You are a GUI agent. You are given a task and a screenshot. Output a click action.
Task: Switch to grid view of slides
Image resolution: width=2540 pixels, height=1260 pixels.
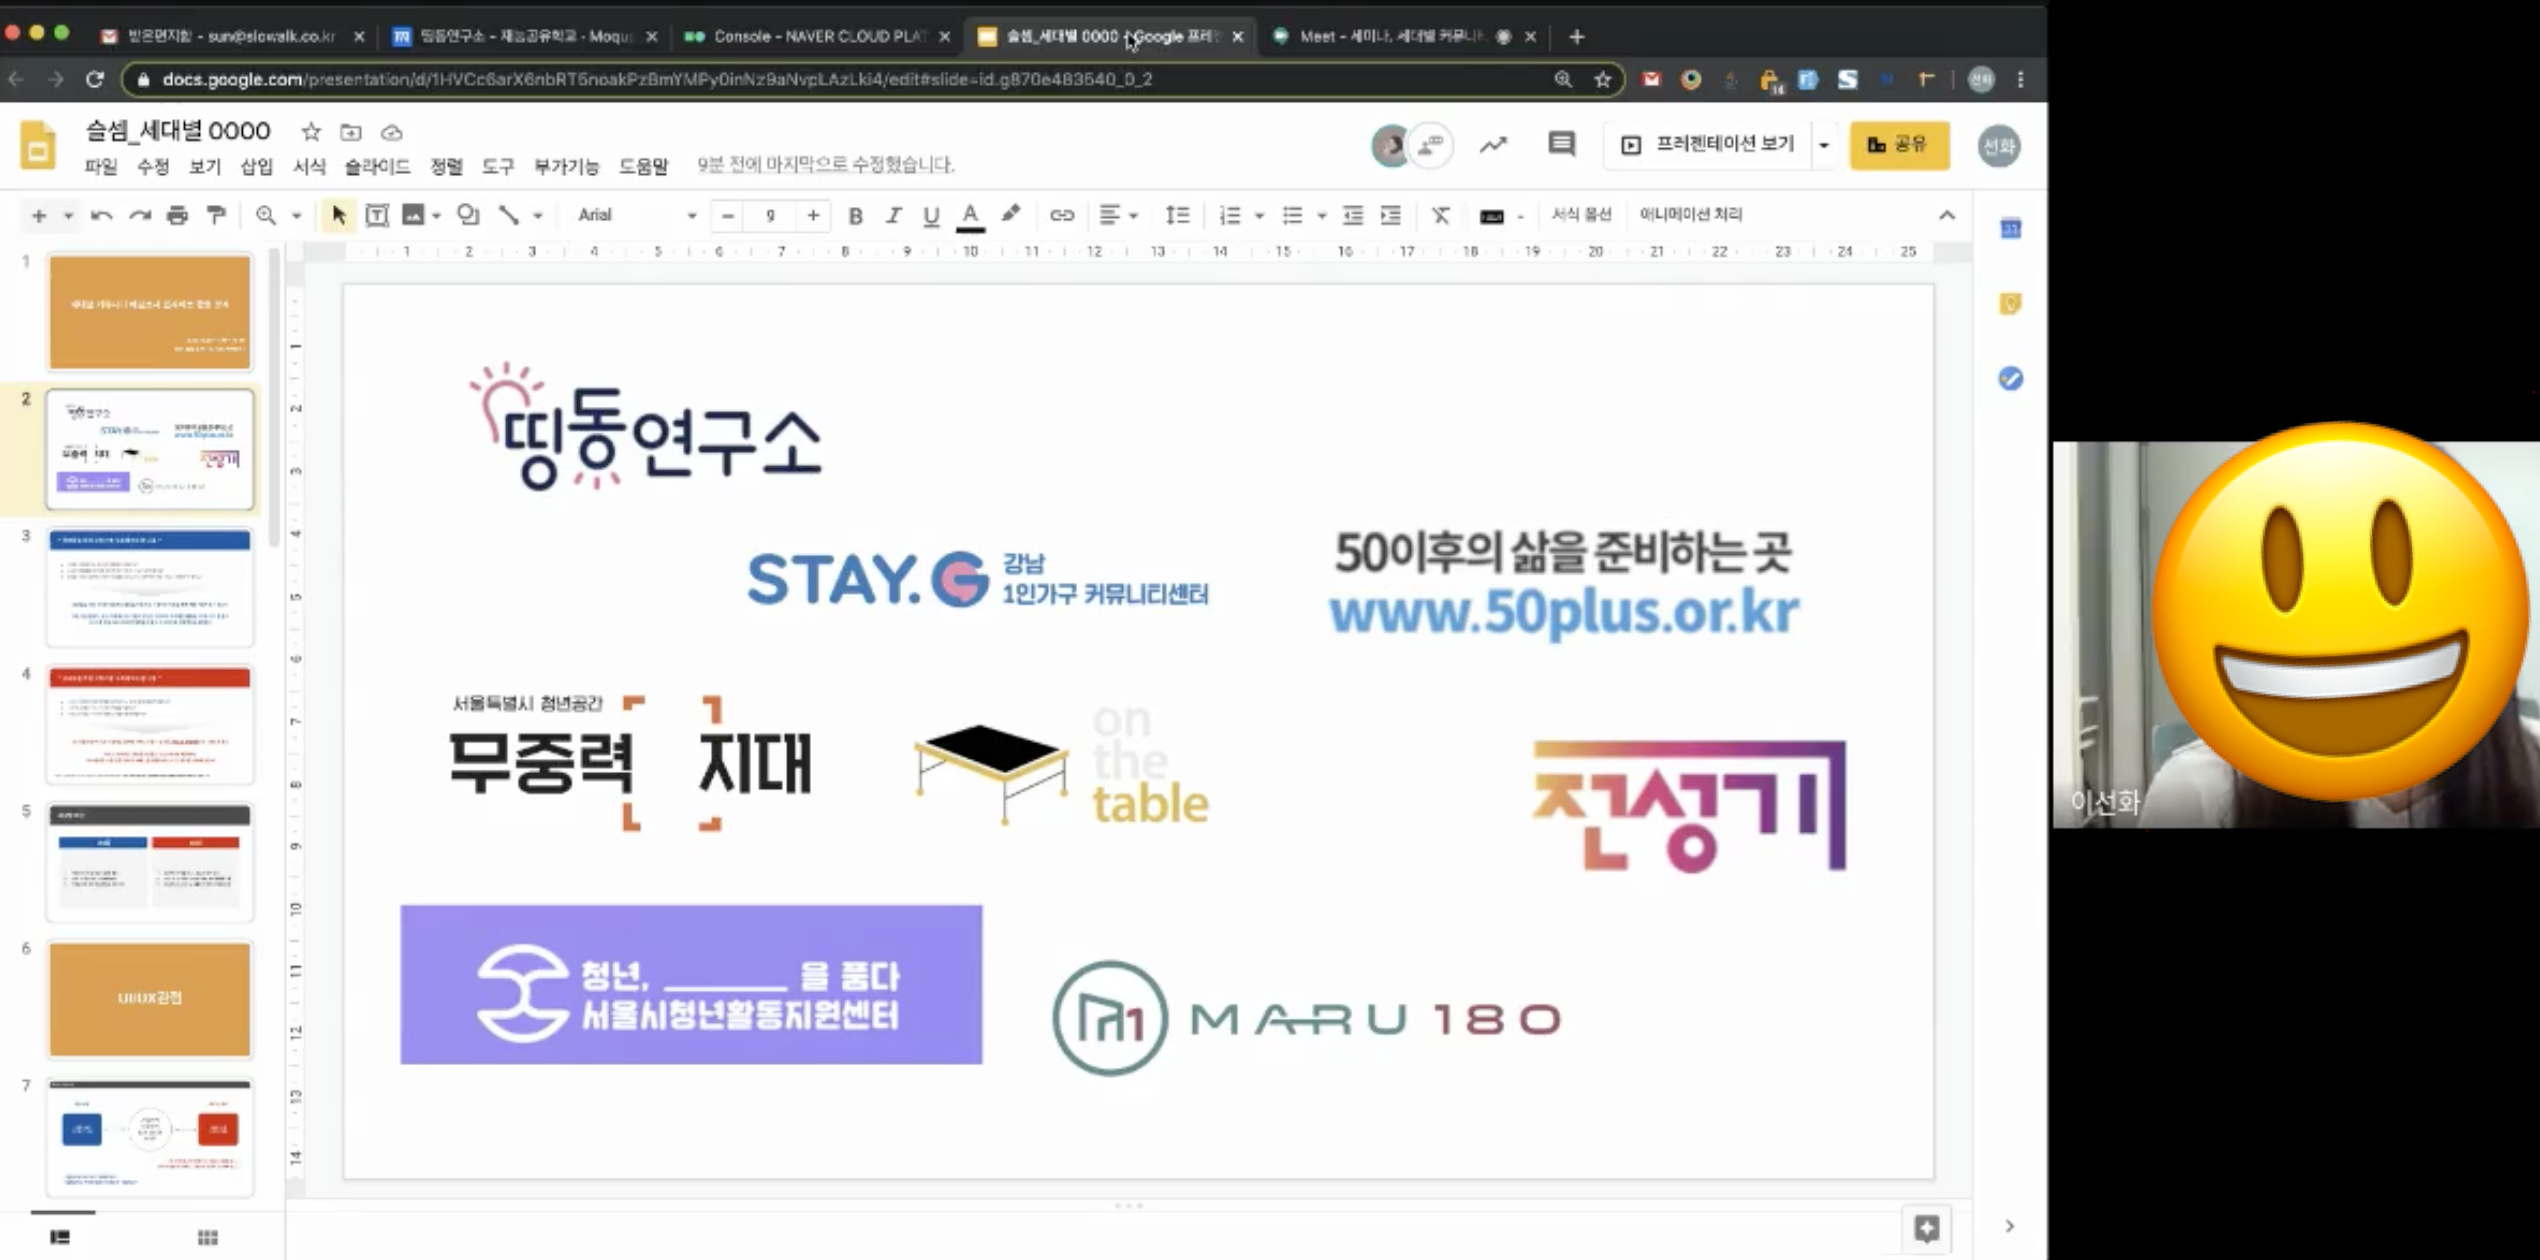tap(208, 1238)
